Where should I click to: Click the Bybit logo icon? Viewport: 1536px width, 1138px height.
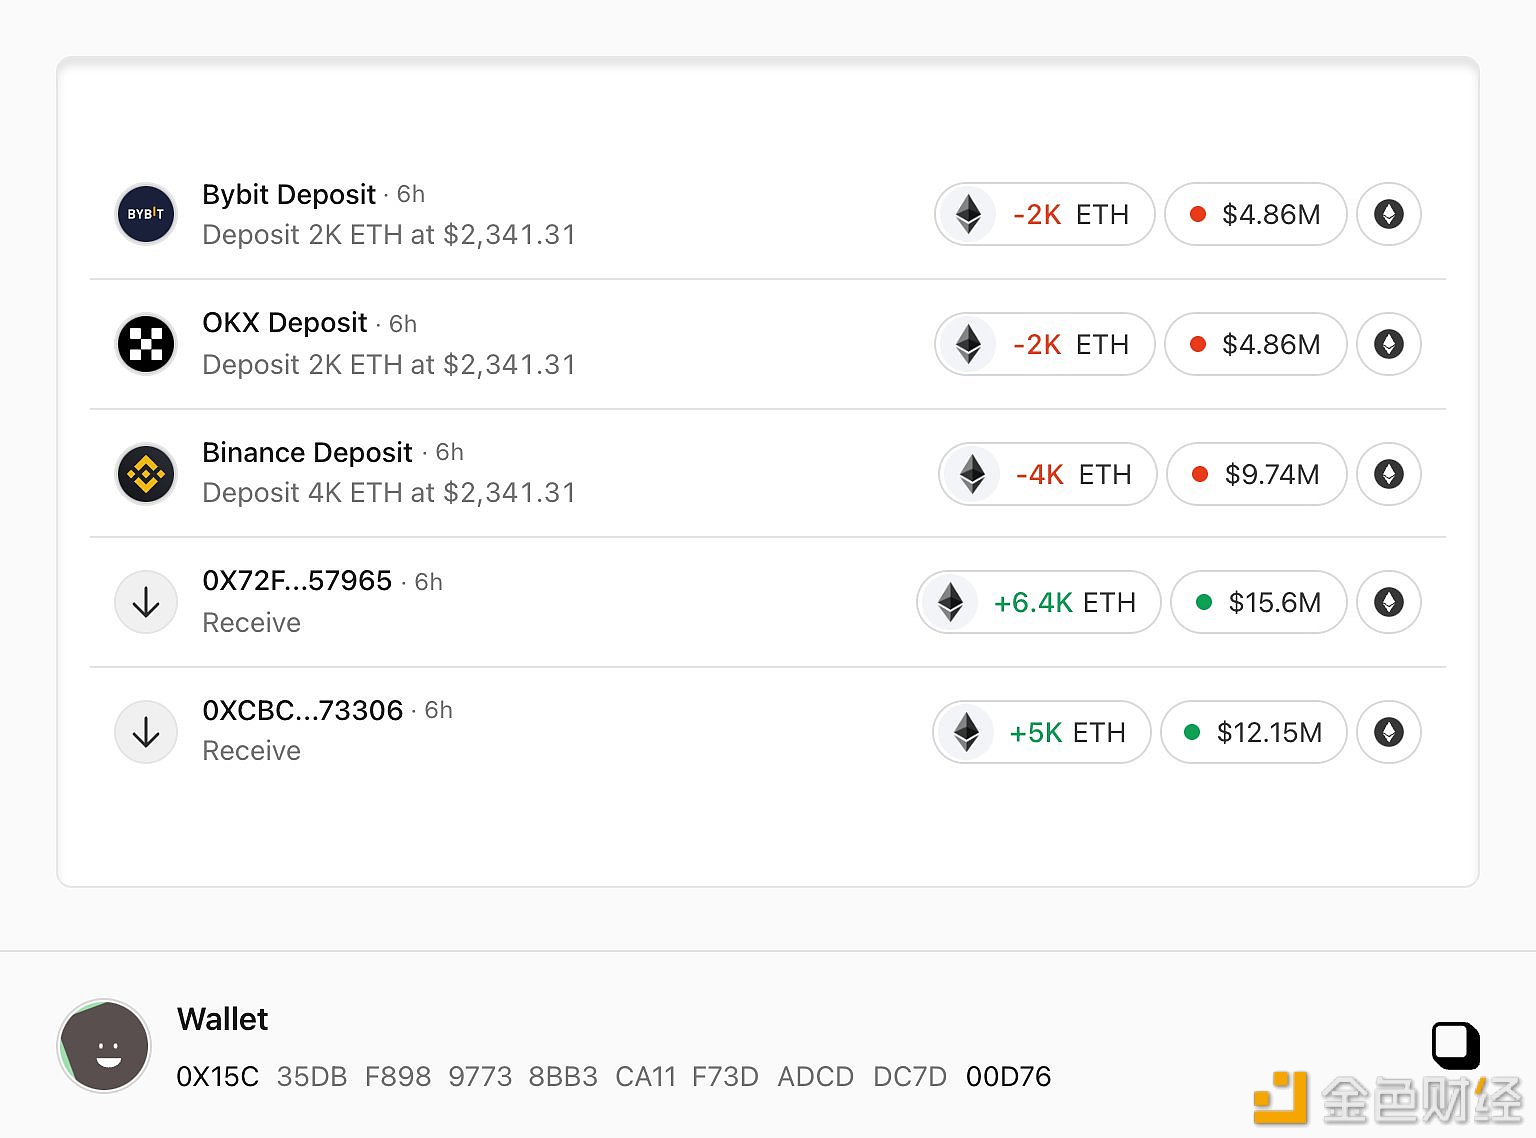pyautogui.click(x=146, y=214)
